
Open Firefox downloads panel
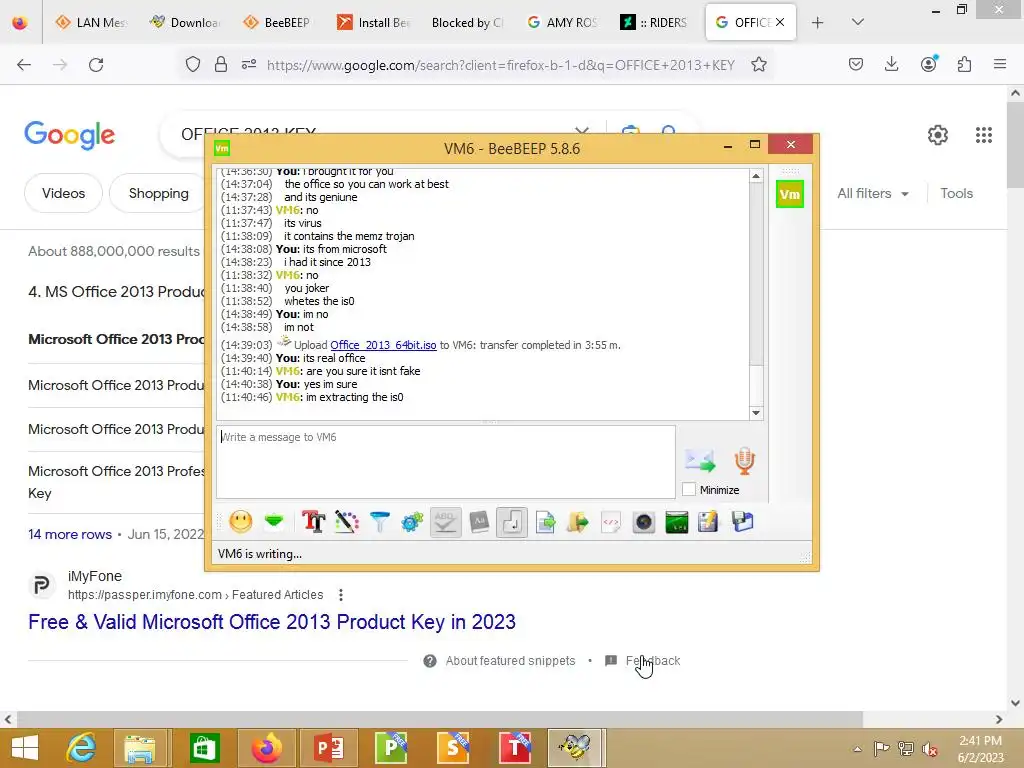pyautogui.click(x=891, y=64)
